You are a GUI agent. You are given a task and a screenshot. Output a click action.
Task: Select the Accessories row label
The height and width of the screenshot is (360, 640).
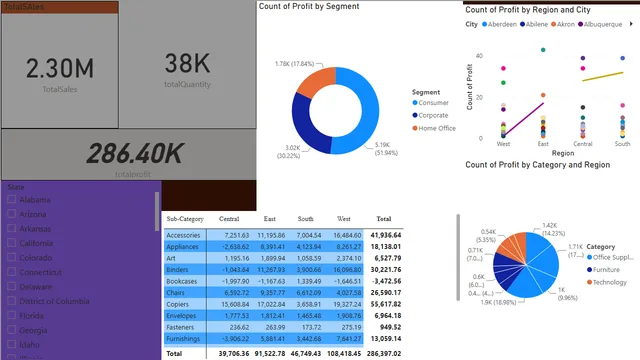[183, 236]
